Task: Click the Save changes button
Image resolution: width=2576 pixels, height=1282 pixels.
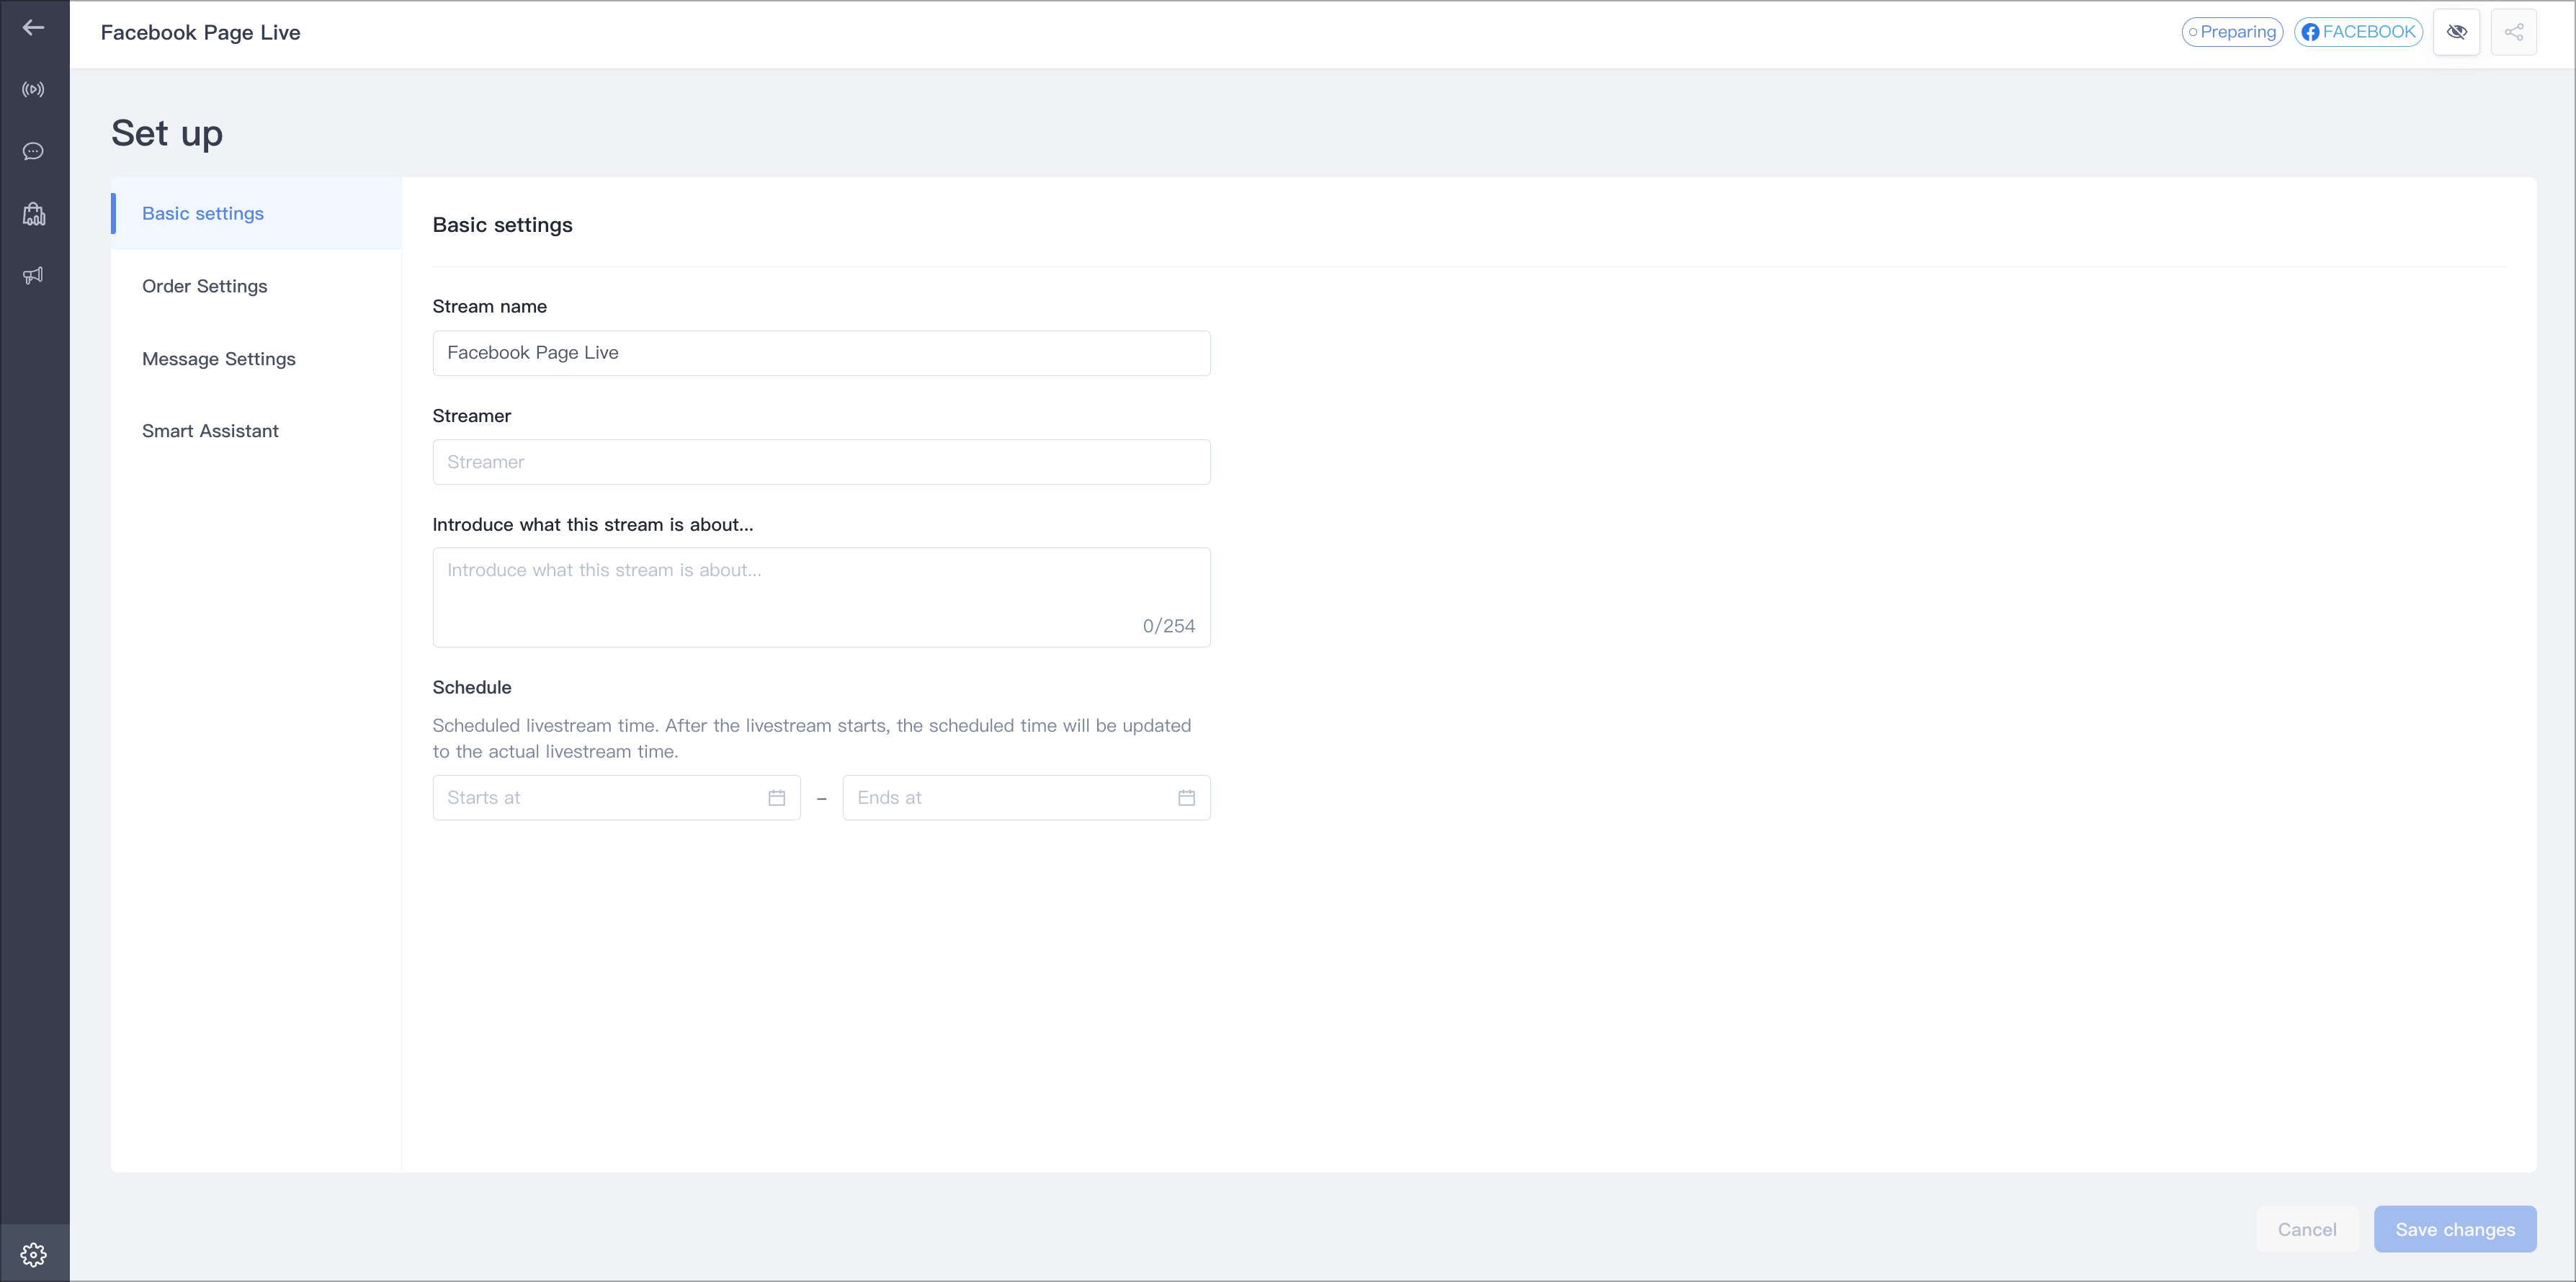Action: click(2455, 1230)
